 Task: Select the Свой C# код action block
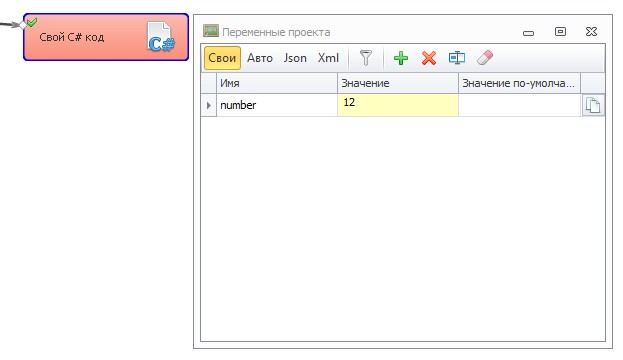106,37
